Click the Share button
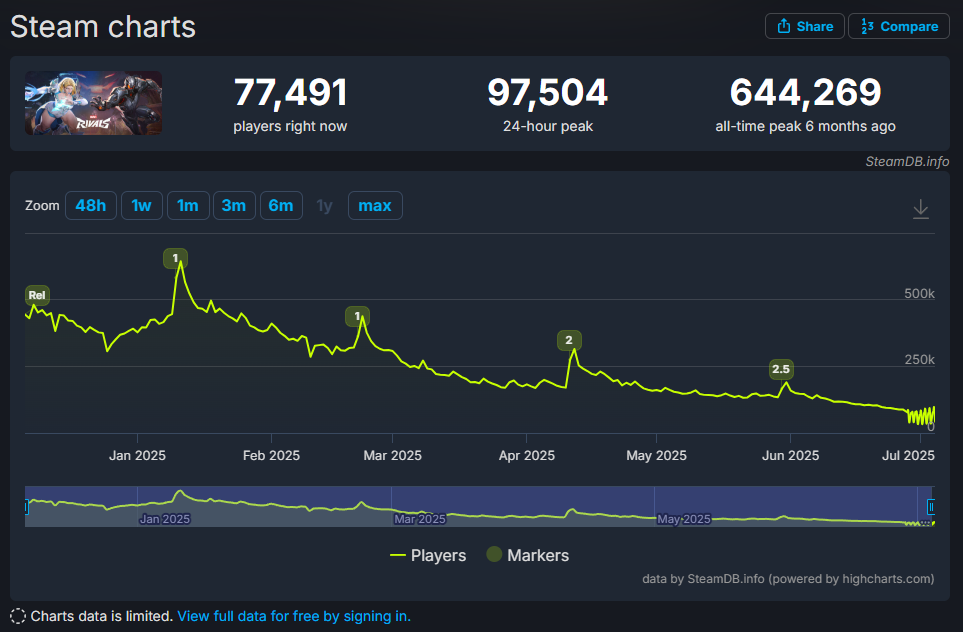The height and width of the screenshot is (632, 963). pos(805,26)
